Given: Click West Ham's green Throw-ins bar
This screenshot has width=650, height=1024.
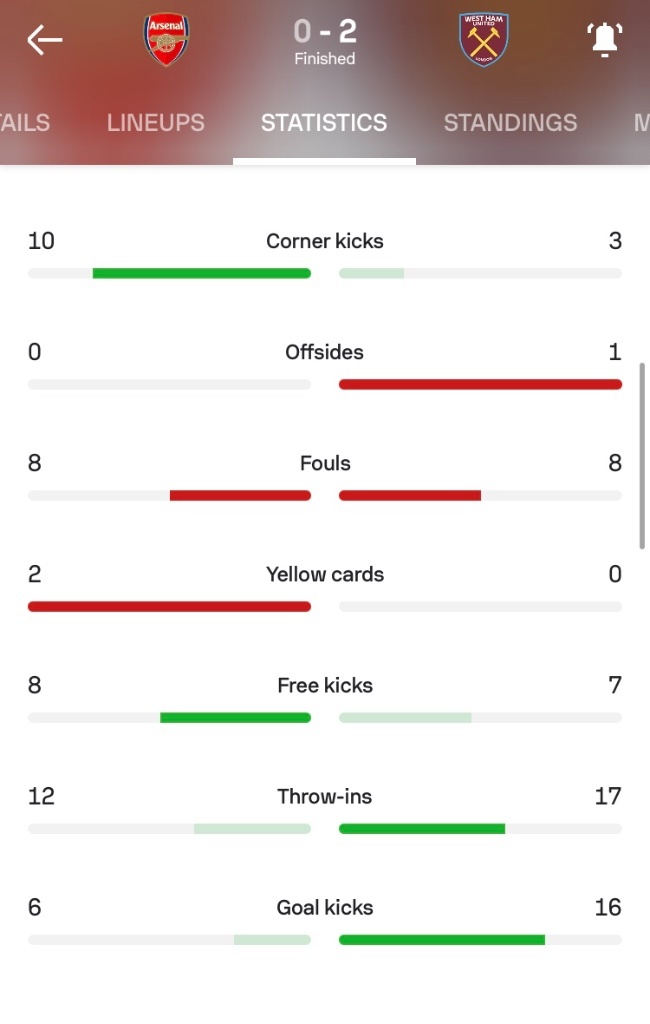Looking at the screenshot, I should 422,829.
